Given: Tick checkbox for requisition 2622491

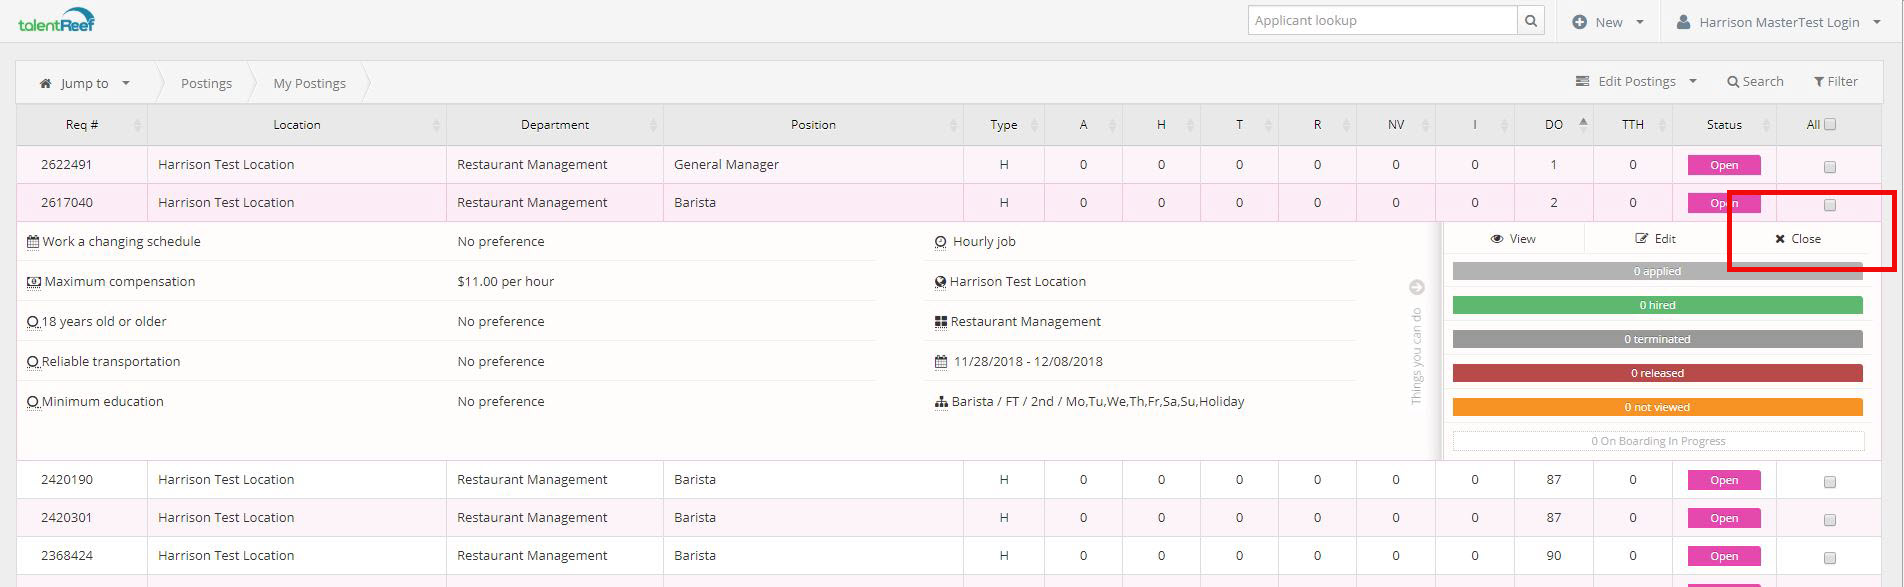Looking at the screenshot, I should point(1830,167).
